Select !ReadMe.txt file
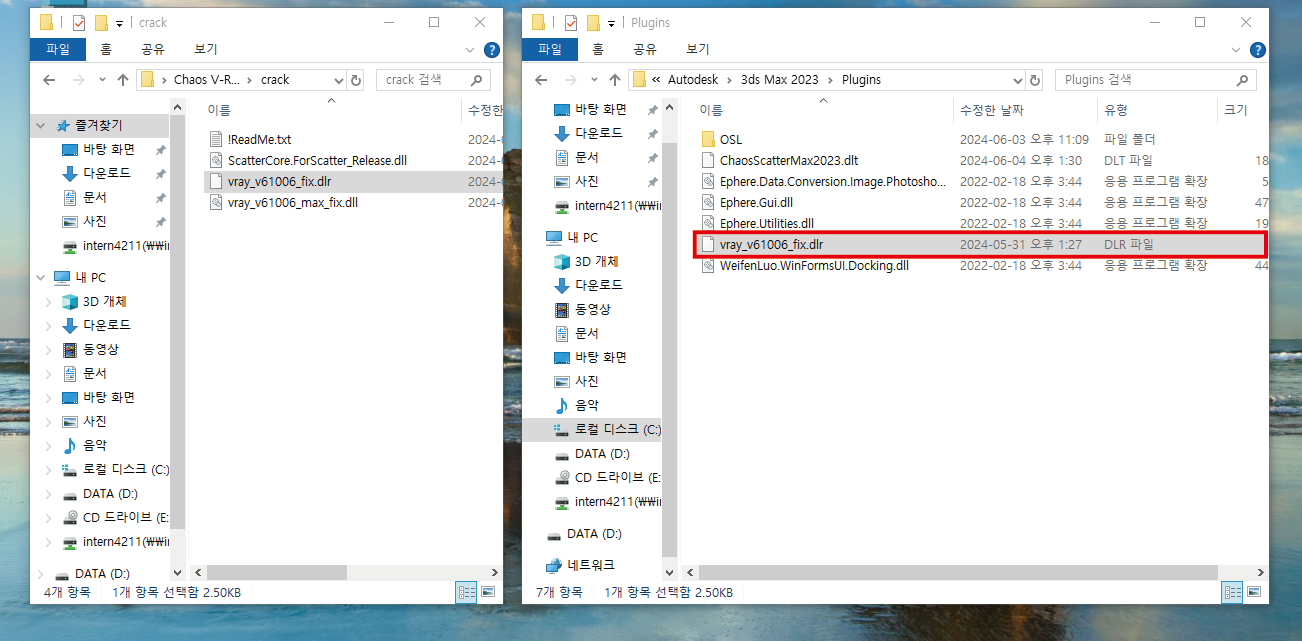Image resolution: width=1302 pixels, height=641 pixels. tap(259, 140)
